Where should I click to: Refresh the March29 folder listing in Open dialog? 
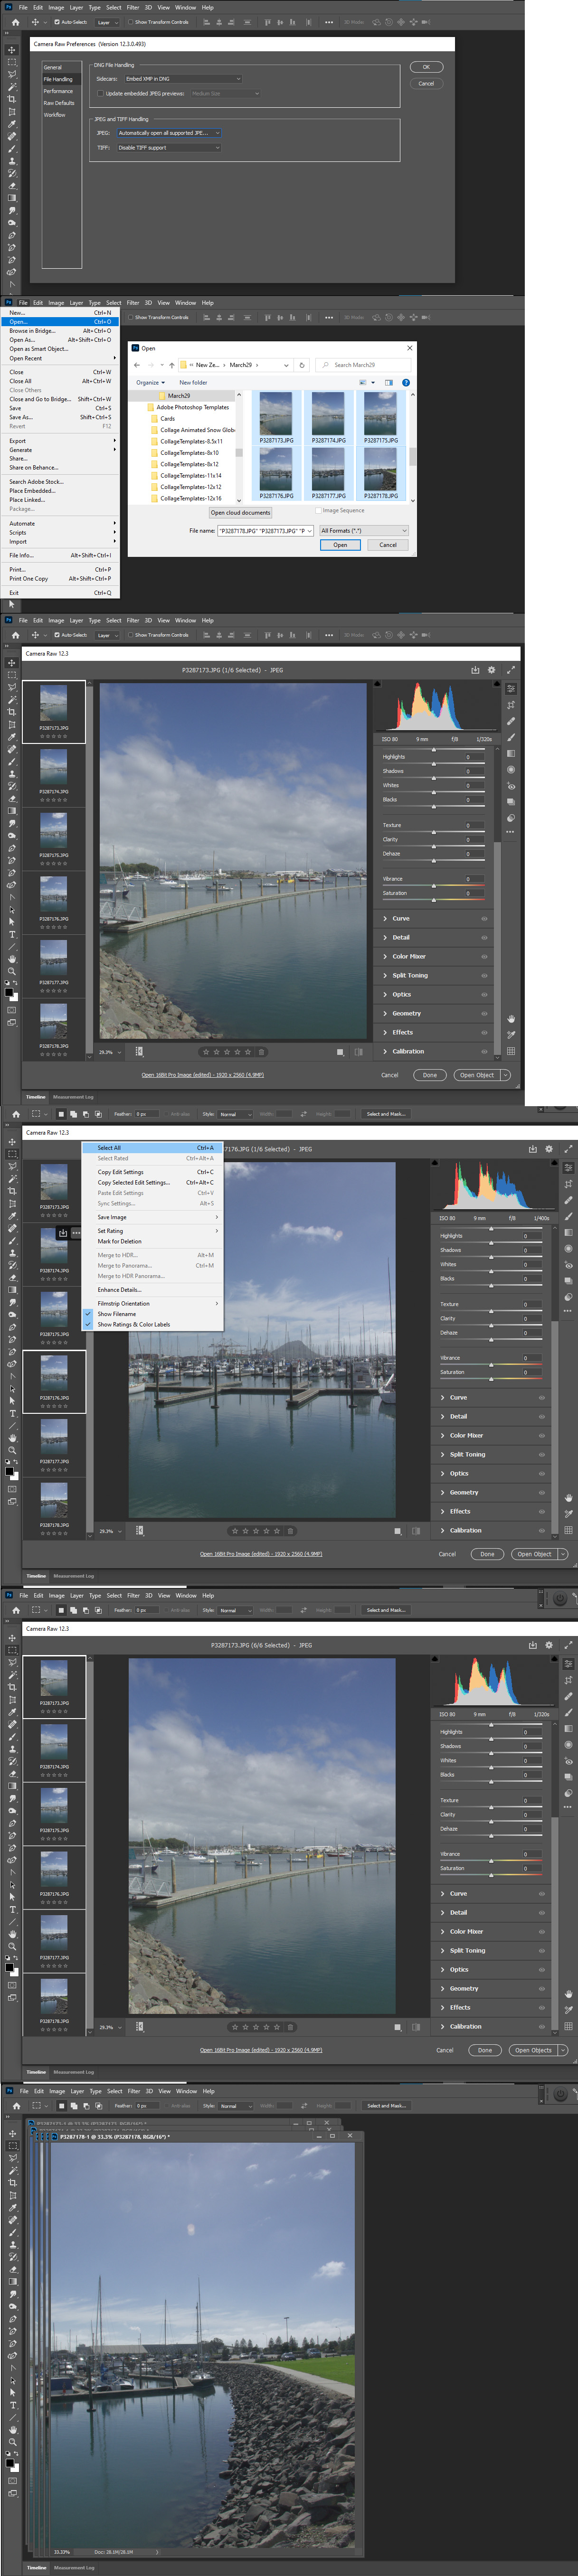[302, 365]
